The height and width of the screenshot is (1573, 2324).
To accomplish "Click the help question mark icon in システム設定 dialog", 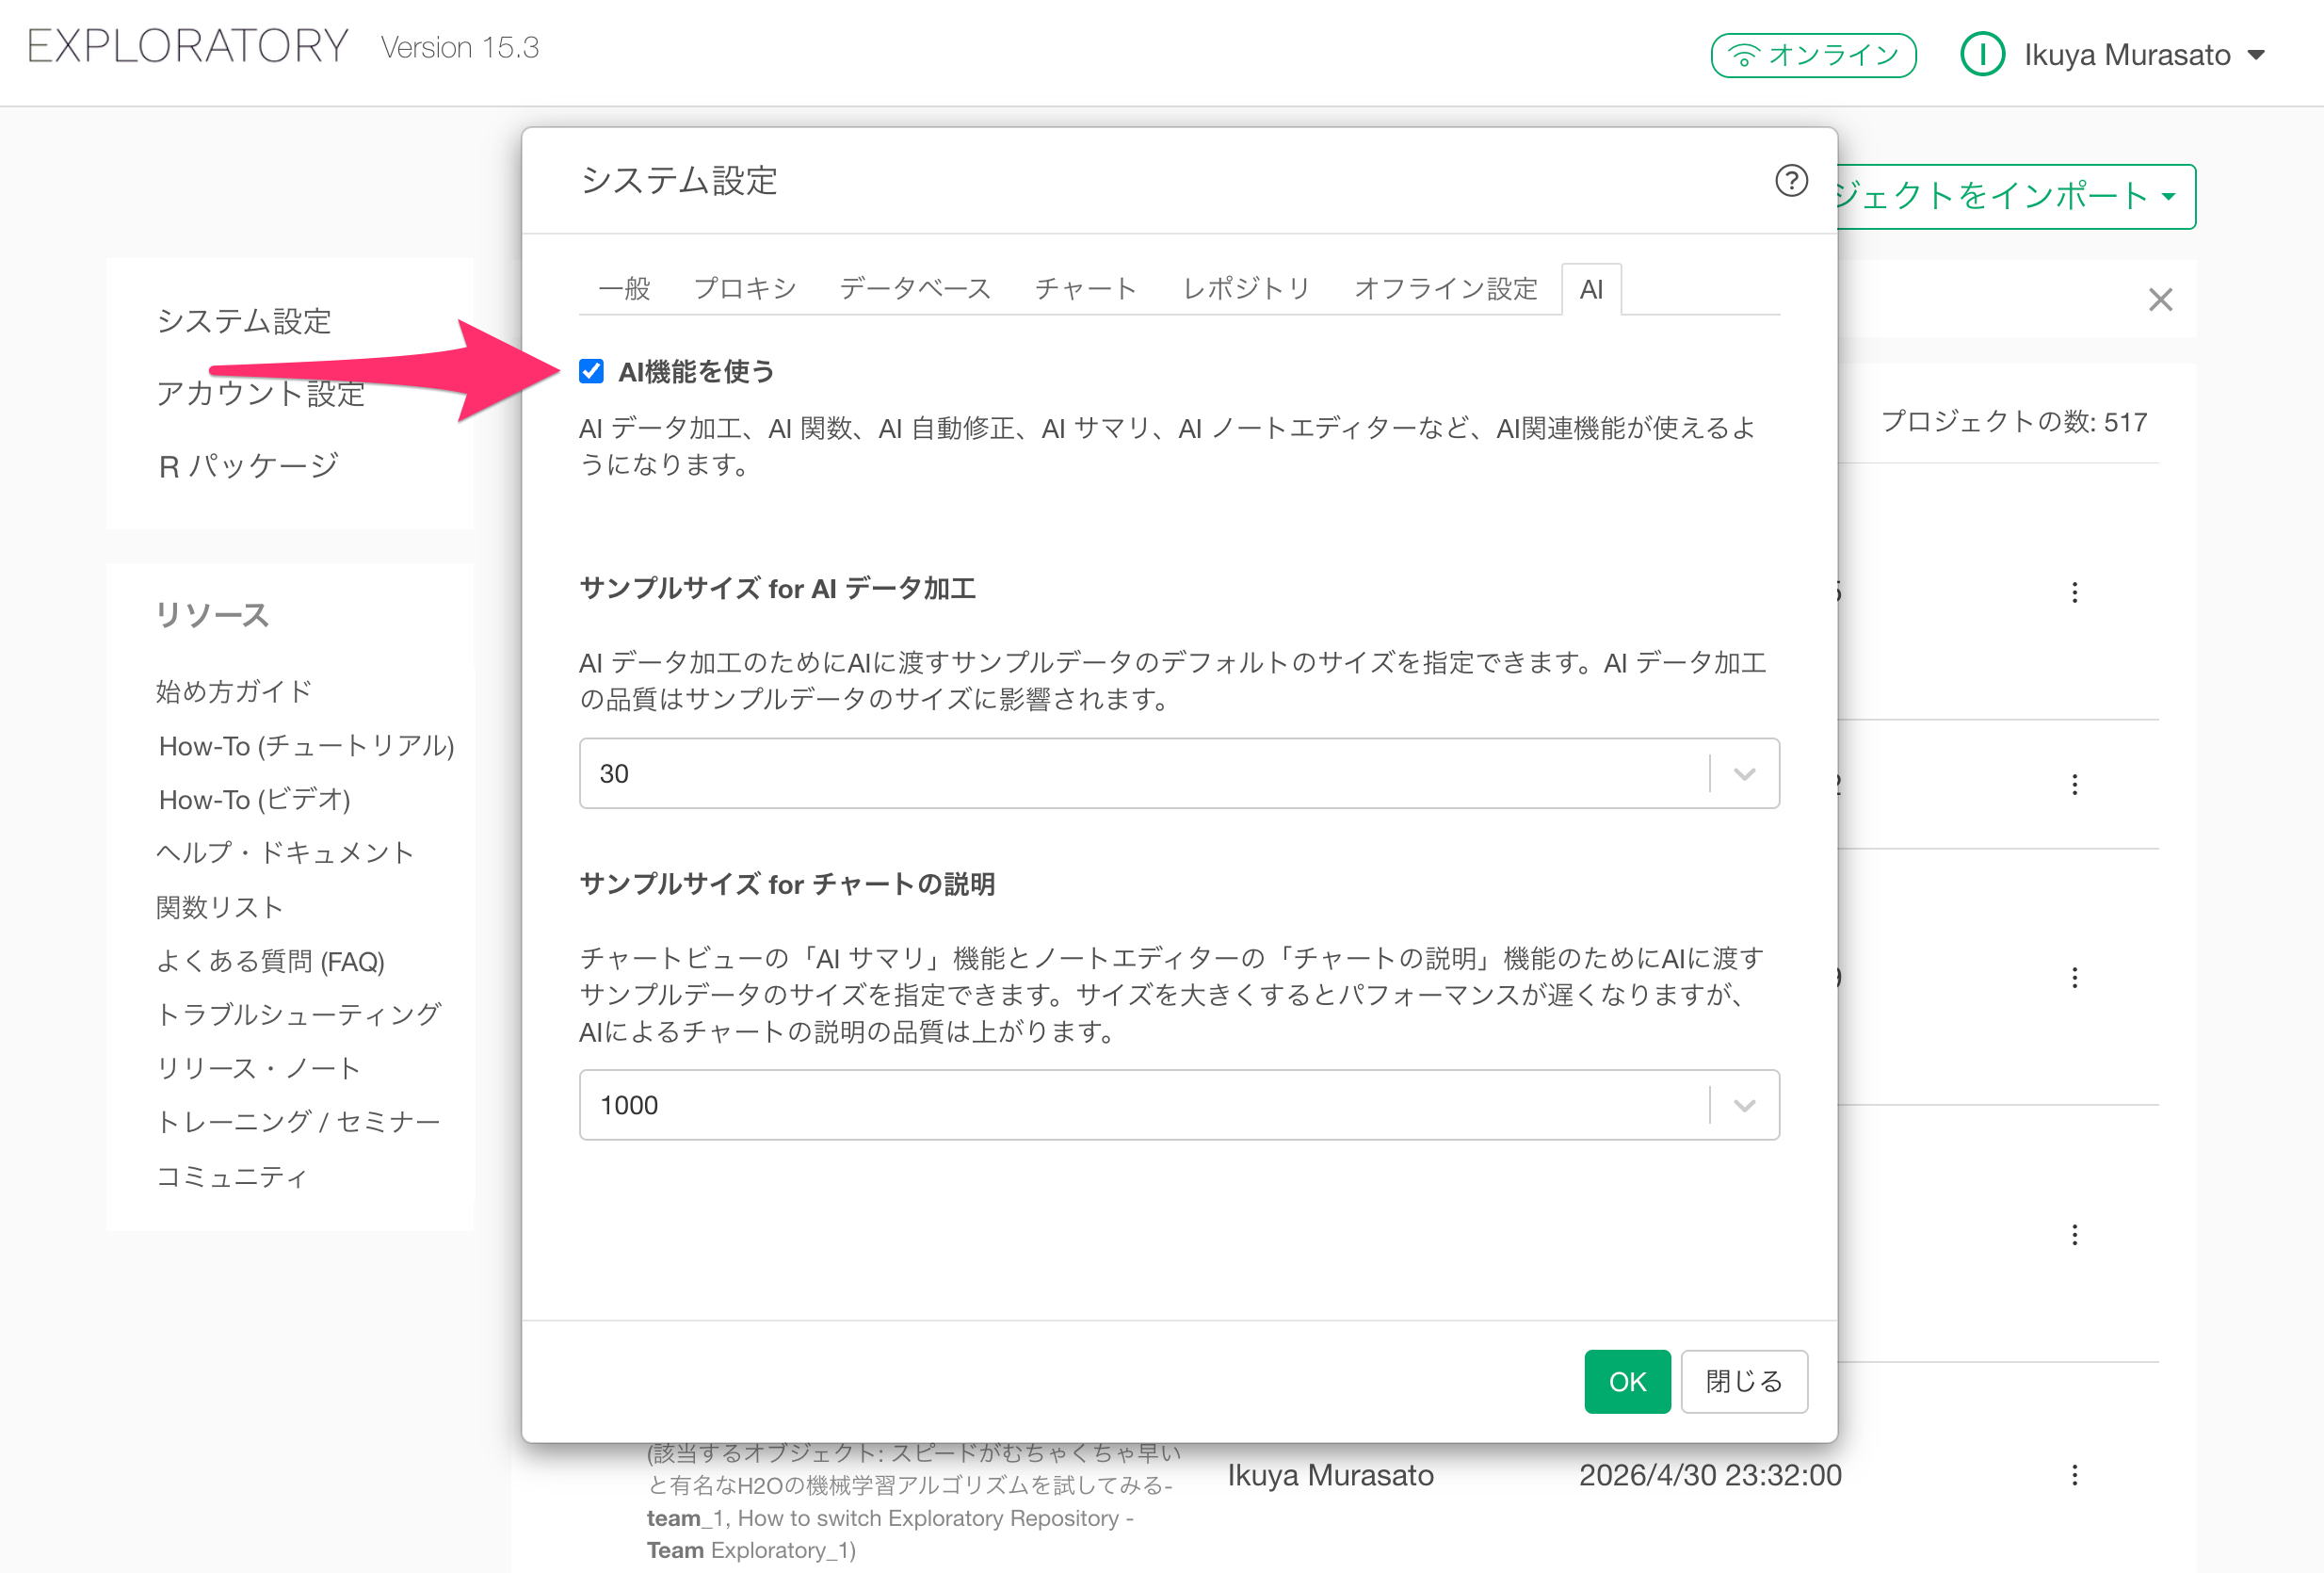I will pyautogui.click(x=1791, y=181).
